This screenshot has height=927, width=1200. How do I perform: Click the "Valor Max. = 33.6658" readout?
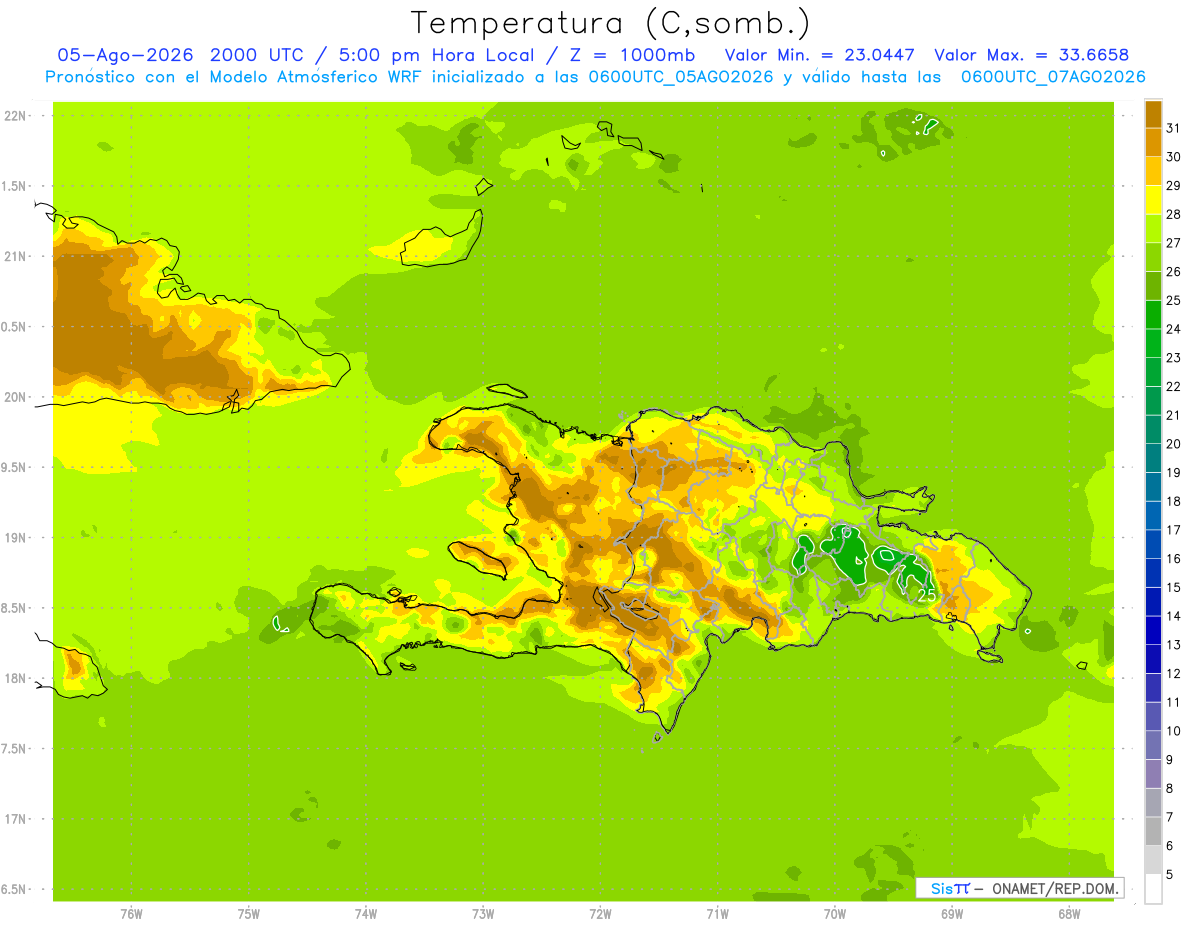(x=1032, y=55)
